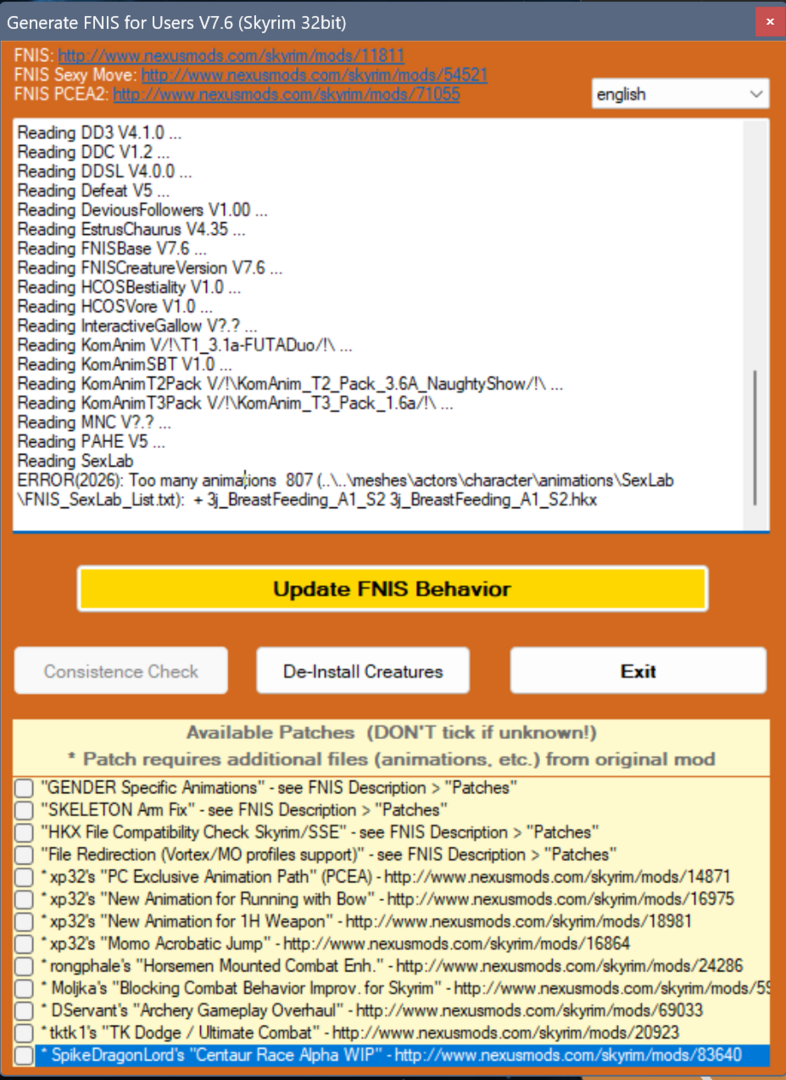Enable HKX File Compatibility Check checkbox
The image size is (786, 1080).
[24, 832]
